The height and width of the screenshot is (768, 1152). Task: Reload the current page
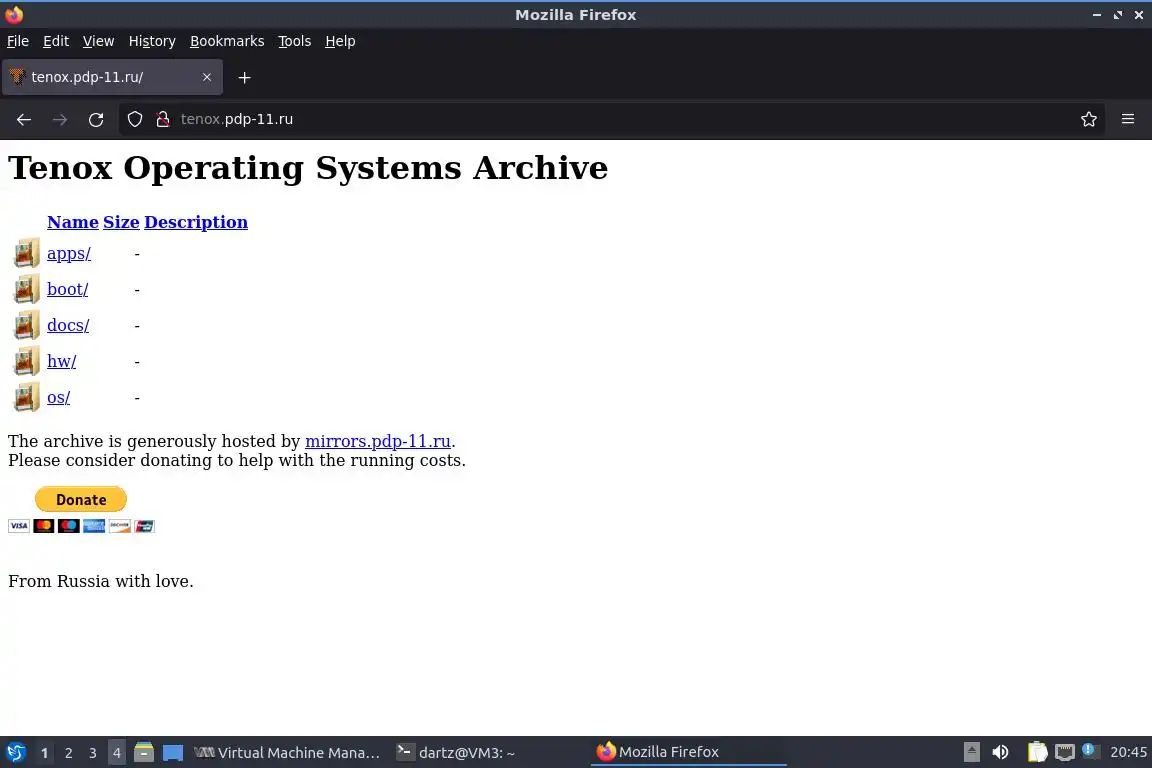[x=96, y=119]
